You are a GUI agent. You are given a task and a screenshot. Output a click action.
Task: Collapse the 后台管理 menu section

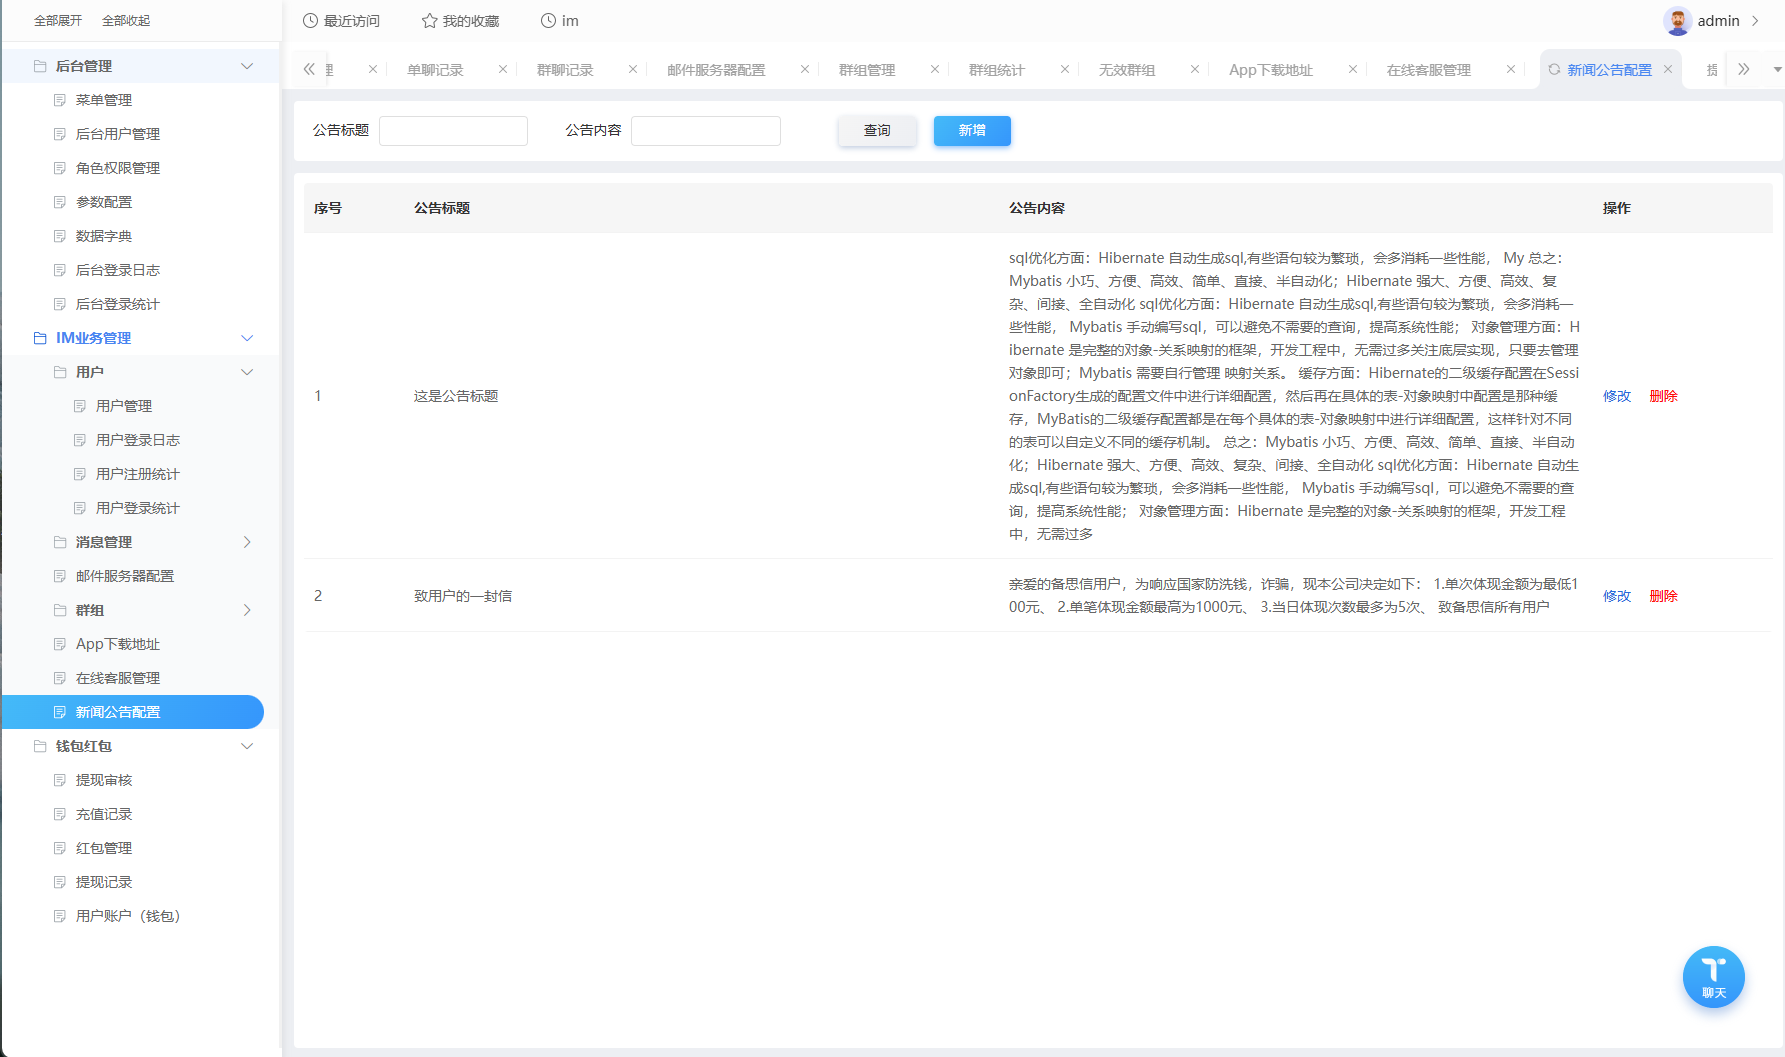pyautogui.click(x=247, y=66)
